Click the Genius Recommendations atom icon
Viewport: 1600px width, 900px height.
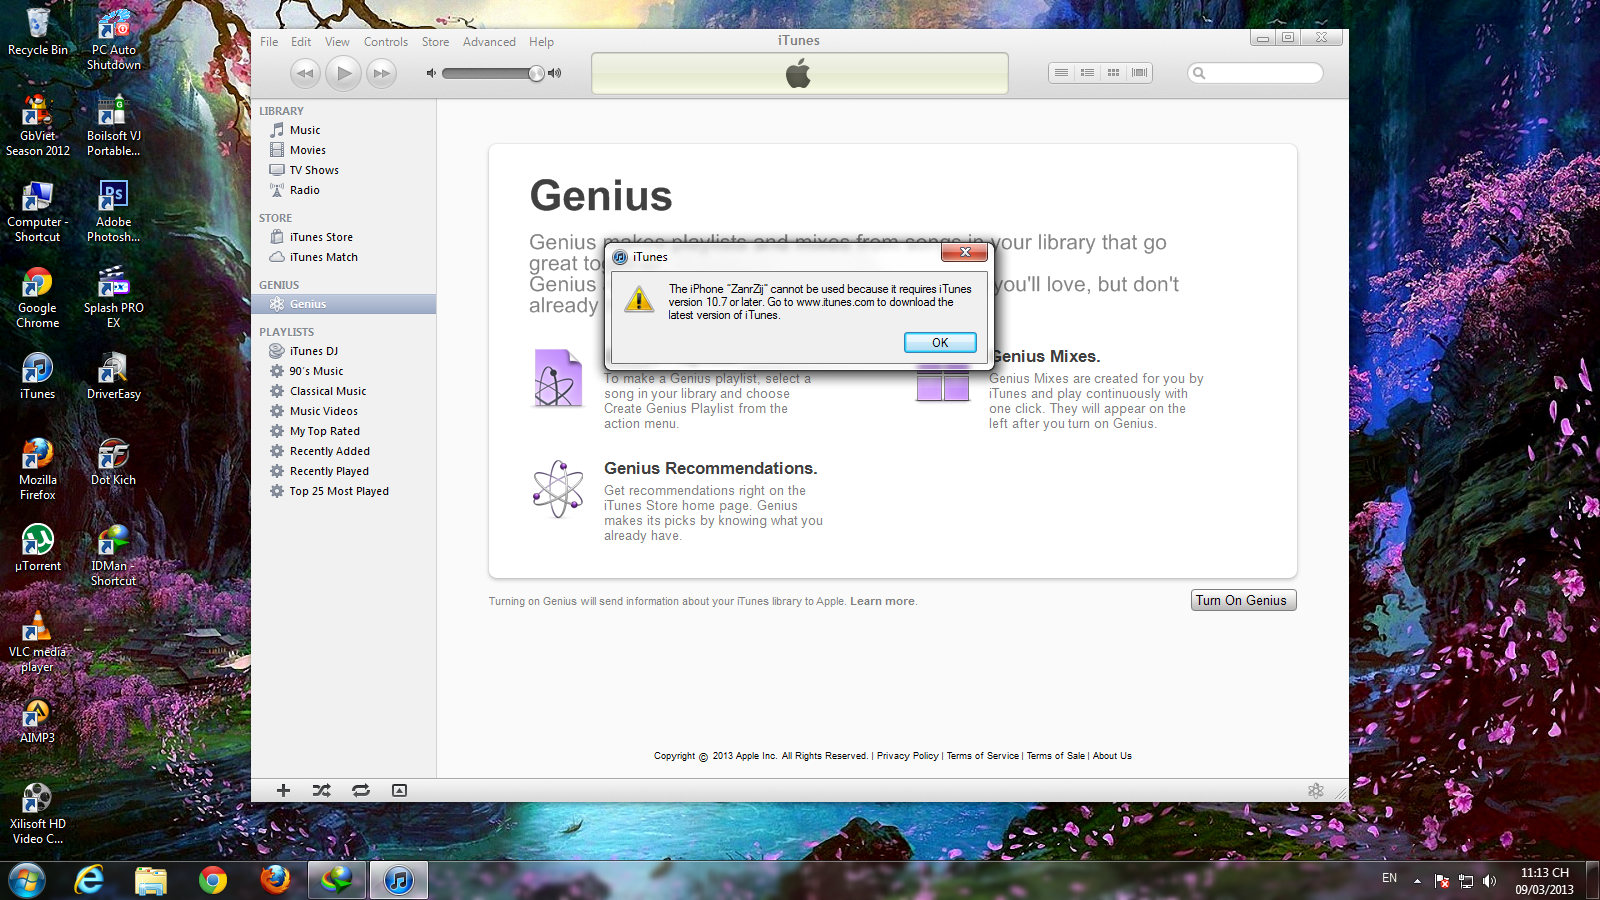pyautogui.click(x=558, y=489)
